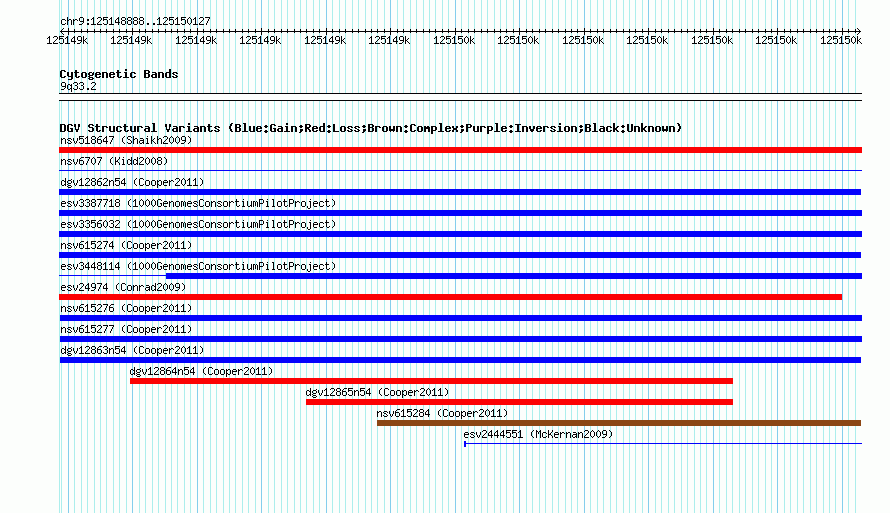This screenshot has width=890, height=513.
Task: Click the red bar for dgv12864n54
Action: coord(431,381)
